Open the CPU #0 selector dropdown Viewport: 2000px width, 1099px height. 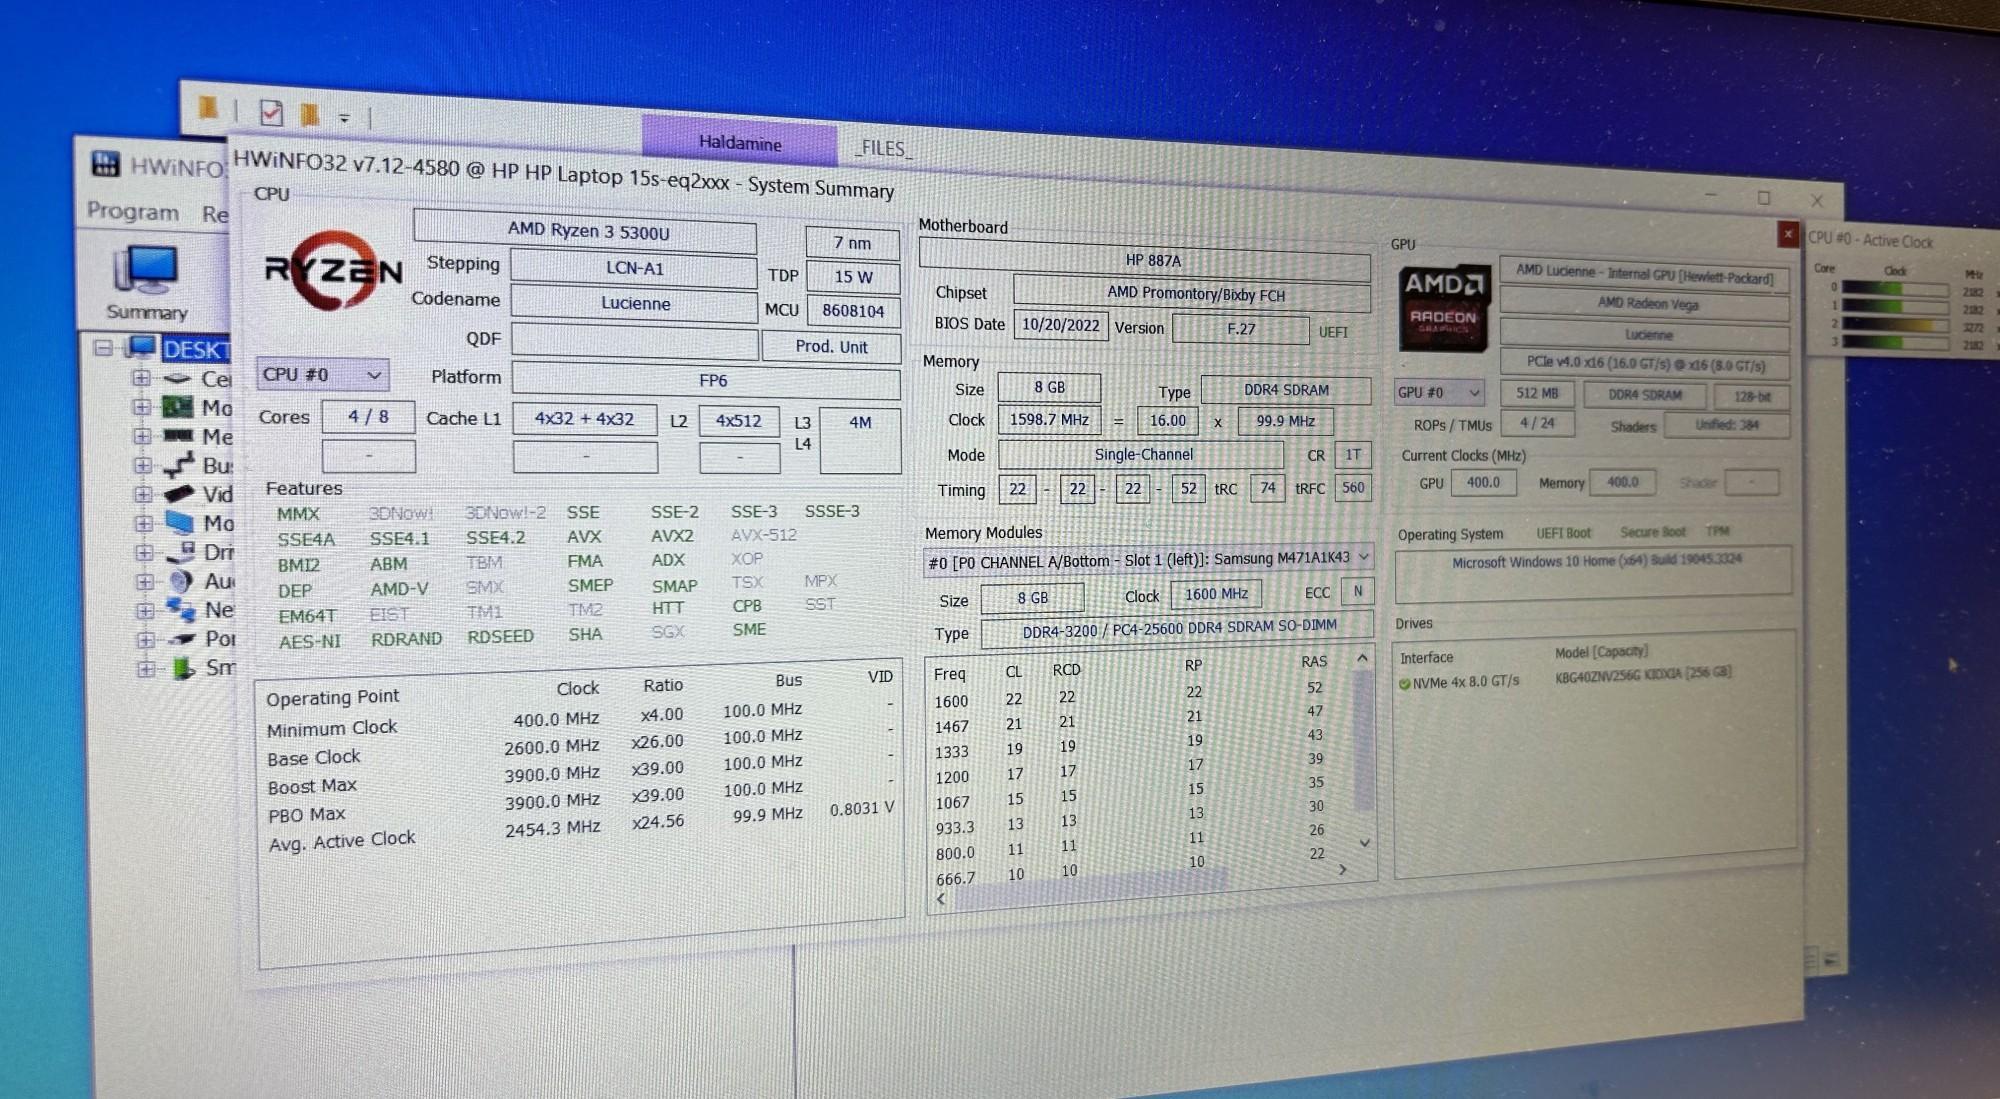(322, 374)
